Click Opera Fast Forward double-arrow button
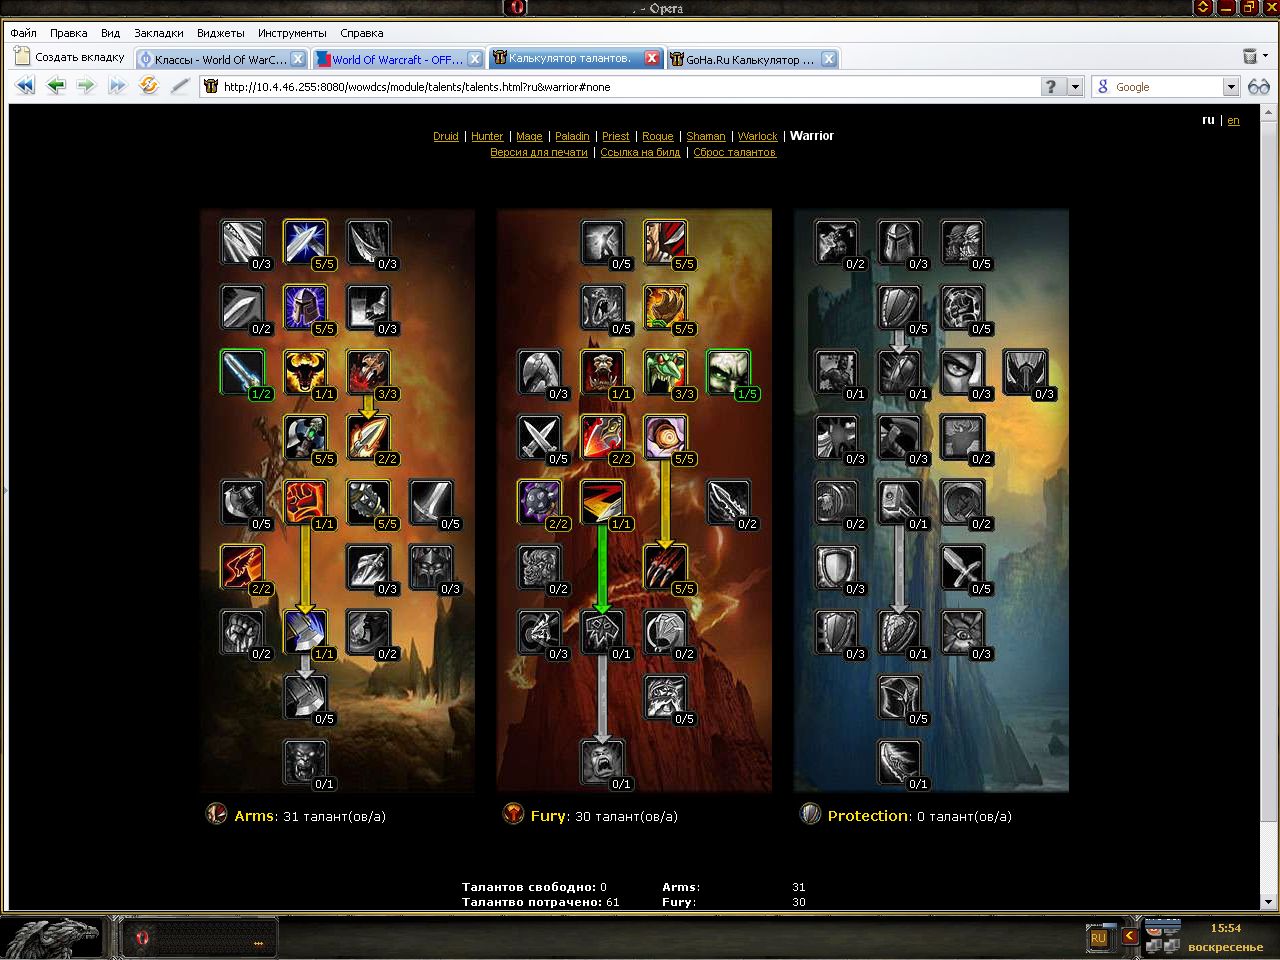1280x960 pixels. point(117,86)
